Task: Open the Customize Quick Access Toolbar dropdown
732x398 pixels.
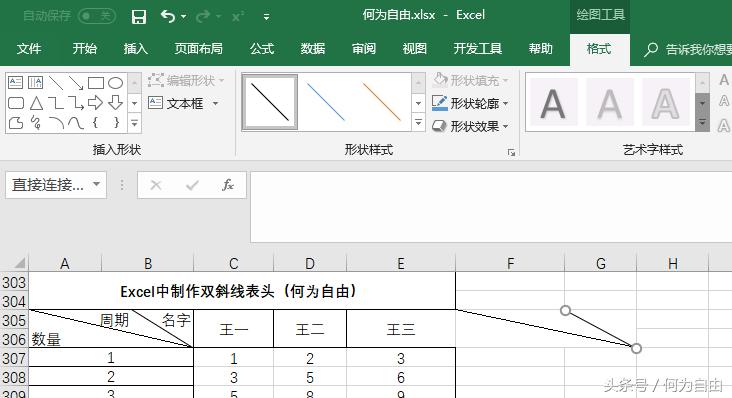Action: point(267,17)
